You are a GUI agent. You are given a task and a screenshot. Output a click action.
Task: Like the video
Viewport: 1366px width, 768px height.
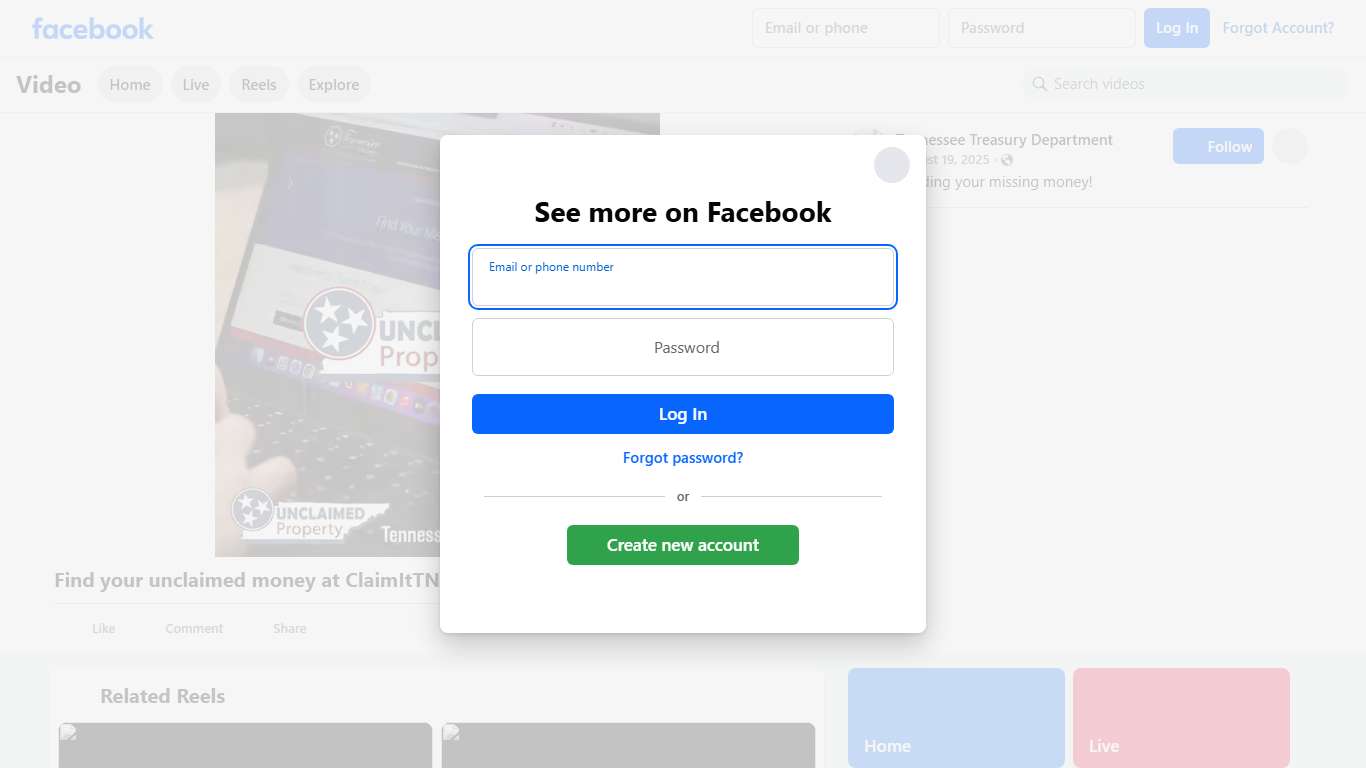point(103,628)
